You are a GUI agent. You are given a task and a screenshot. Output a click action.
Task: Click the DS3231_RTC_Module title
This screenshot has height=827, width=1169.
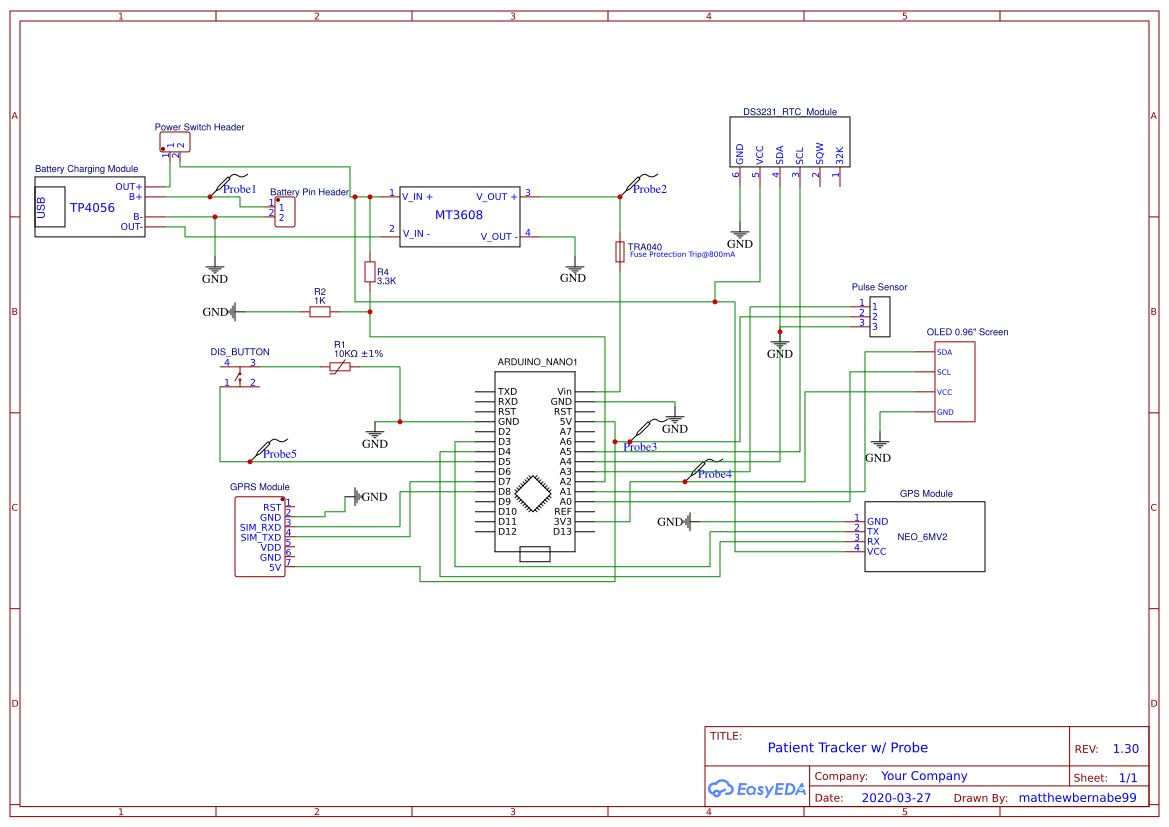(790, 112)
